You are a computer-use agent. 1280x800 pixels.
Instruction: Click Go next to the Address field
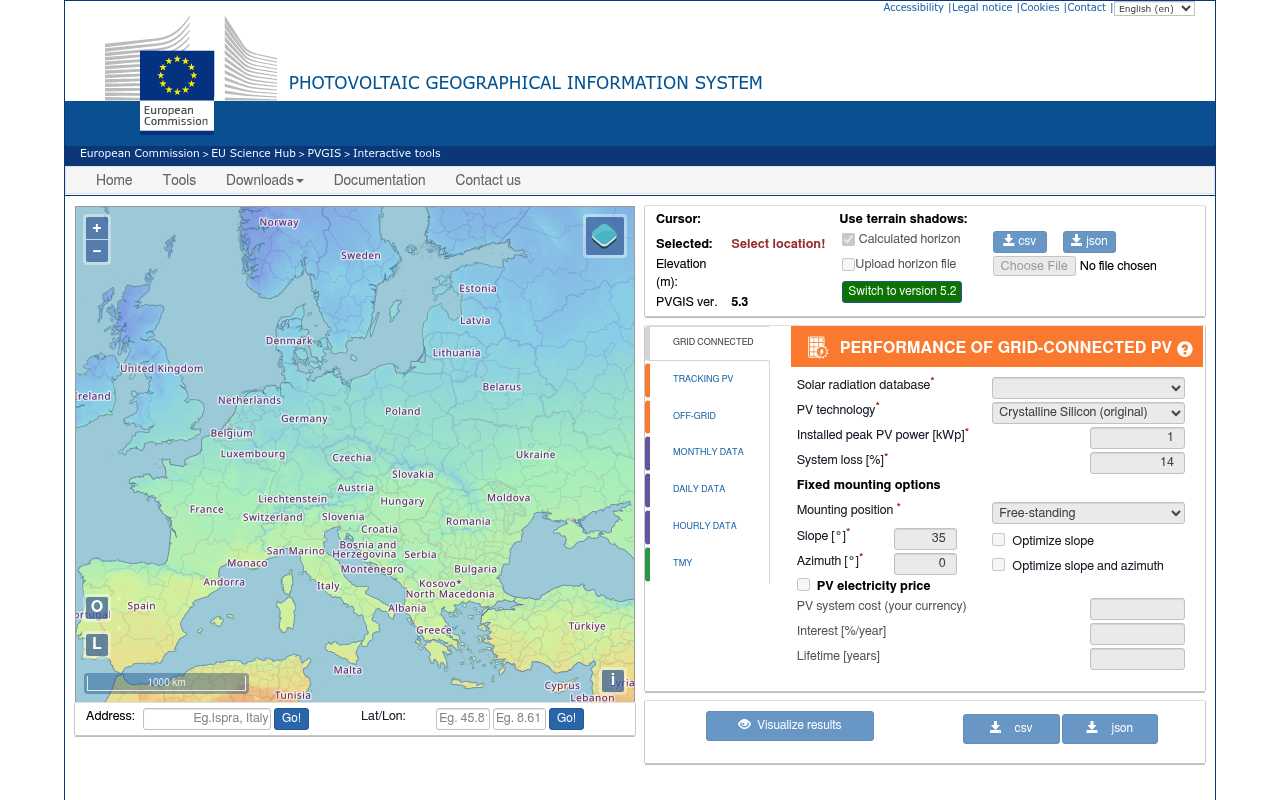291,719
